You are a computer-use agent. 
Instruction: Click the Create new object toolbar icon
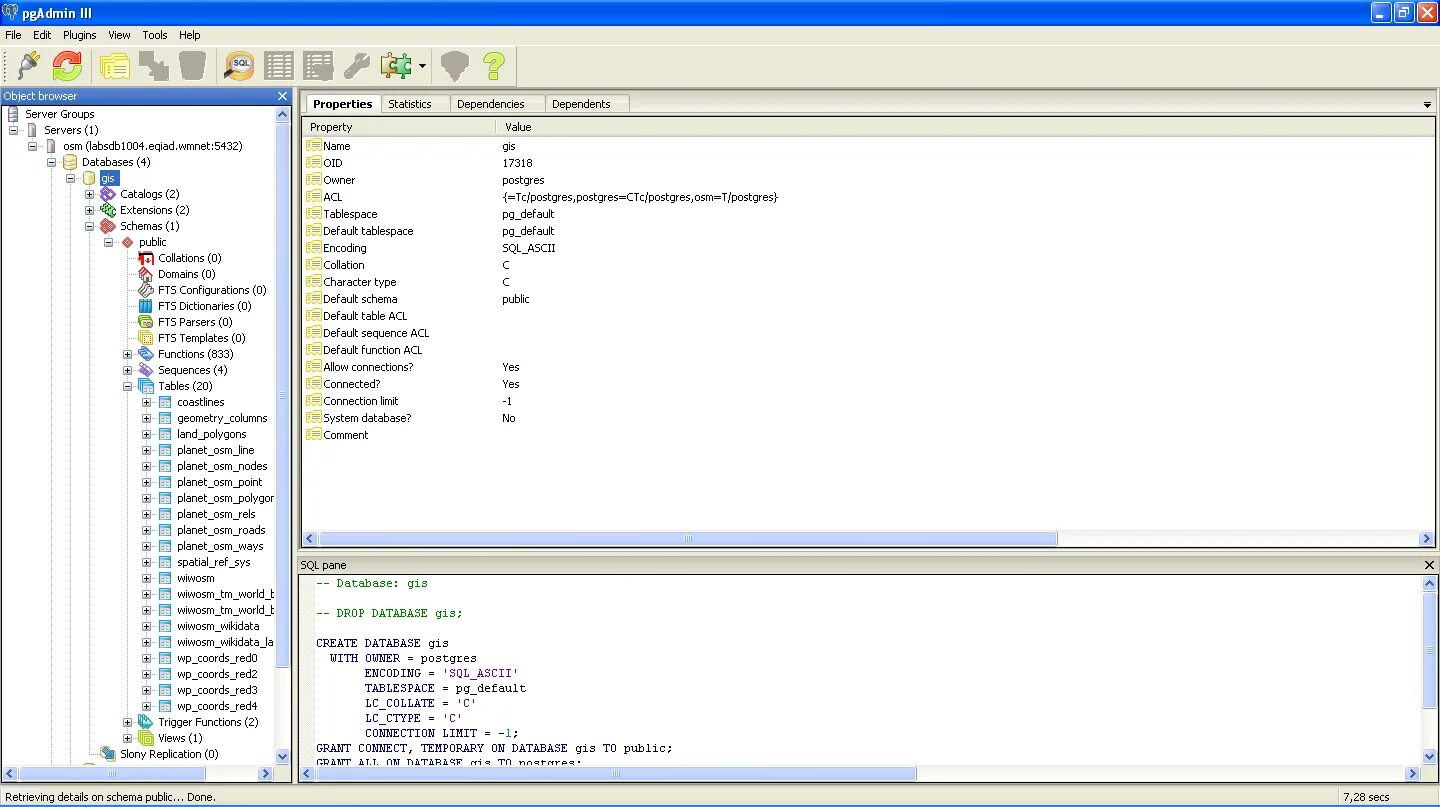(154, 67)
